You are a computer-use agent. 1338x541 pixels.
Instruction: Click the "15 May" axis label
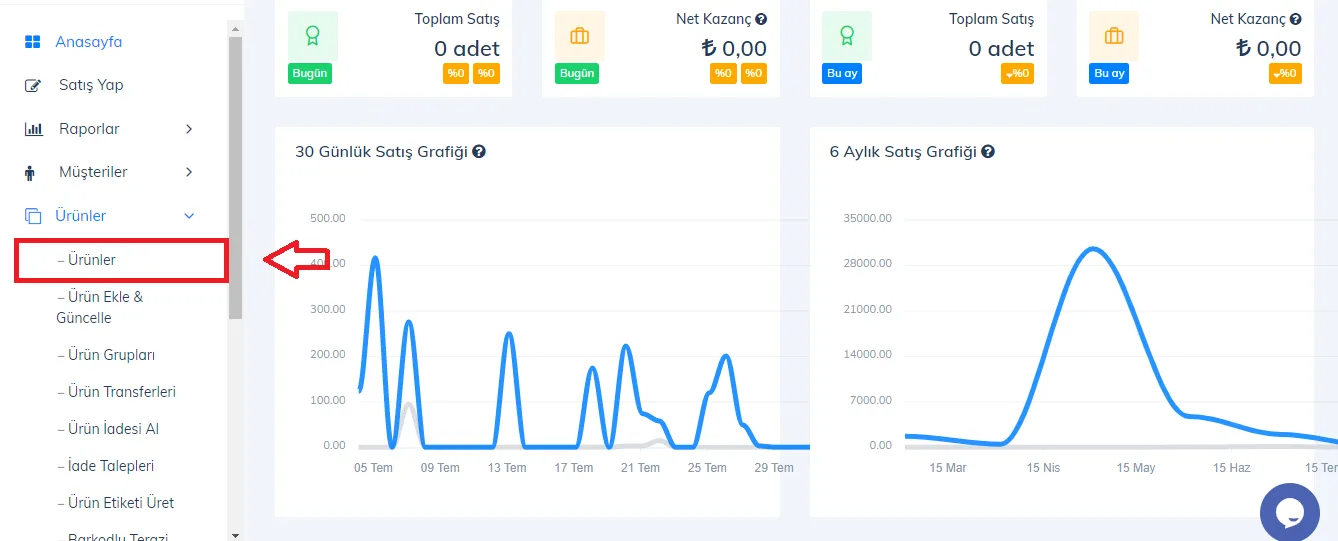coord(1136,468)
